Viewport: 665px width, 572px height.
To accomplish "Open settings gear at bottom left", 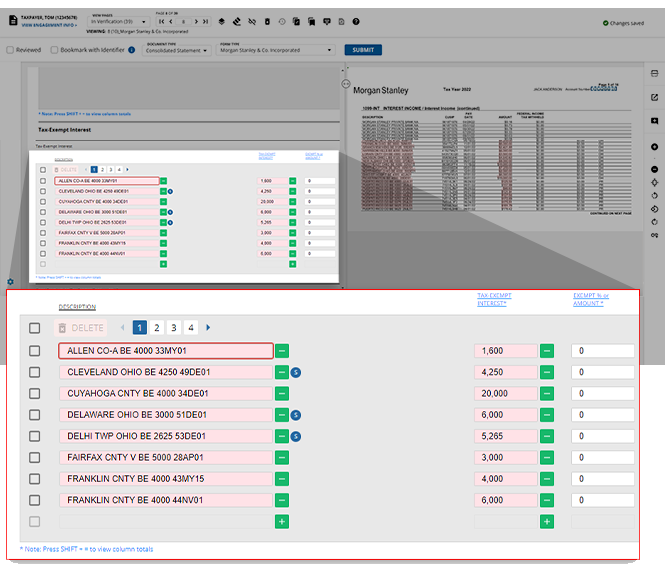I will (x=10, y=282).
